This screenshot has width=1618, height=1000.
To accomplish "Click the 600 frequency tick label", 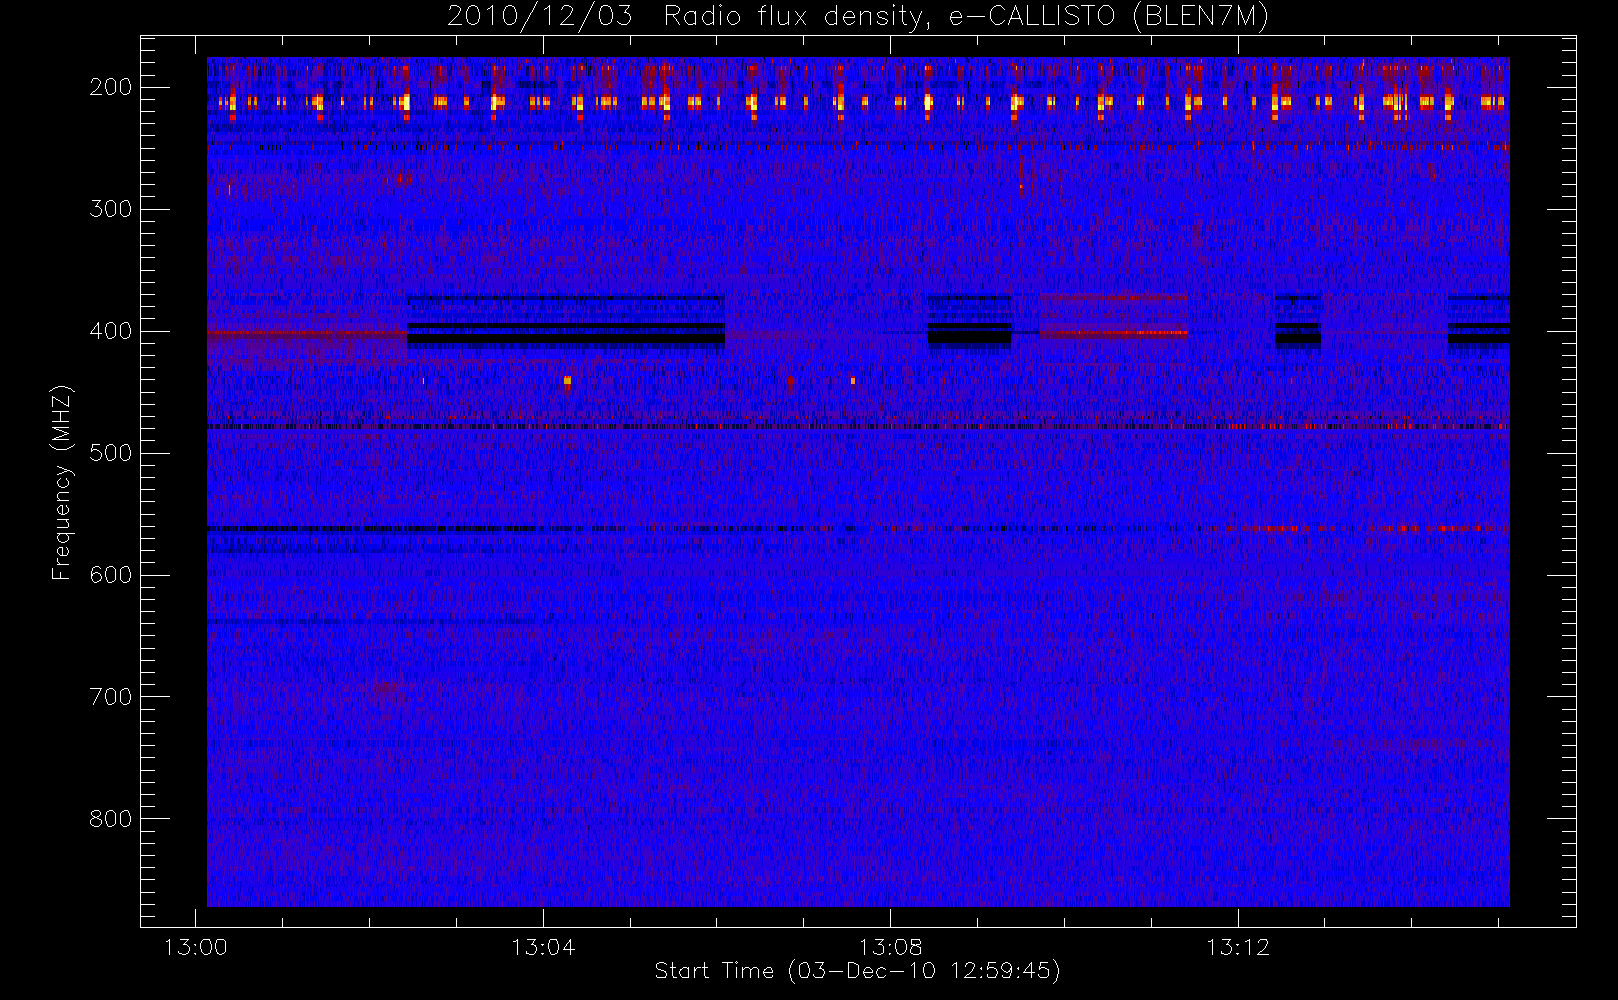I will 111,575.
